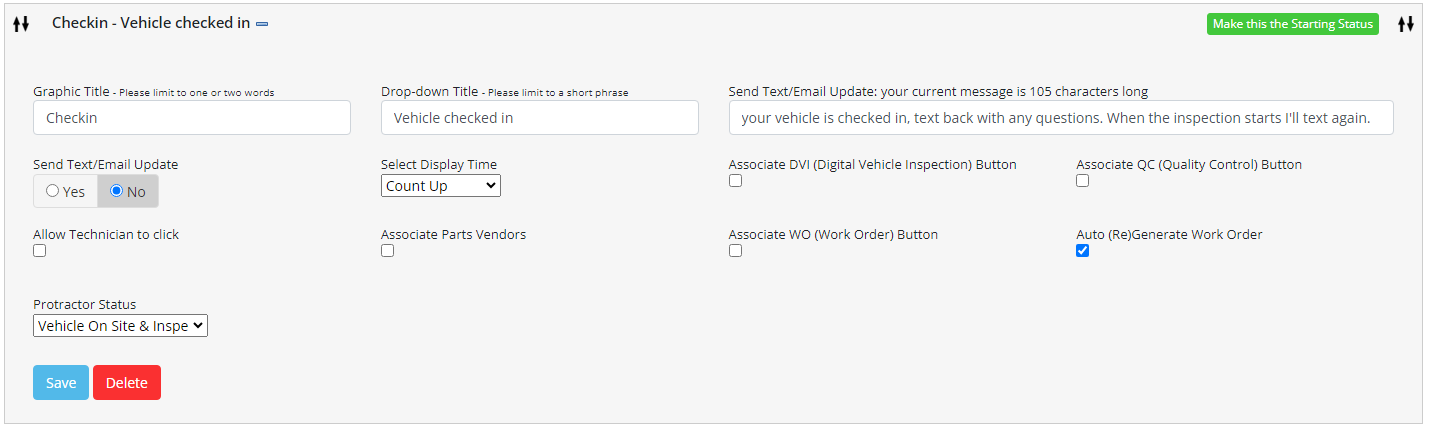Toggle the Associate QC Button checkbox
Image resolution: width=1429 pixels, height=427 pixels.
coord(1083,181)
